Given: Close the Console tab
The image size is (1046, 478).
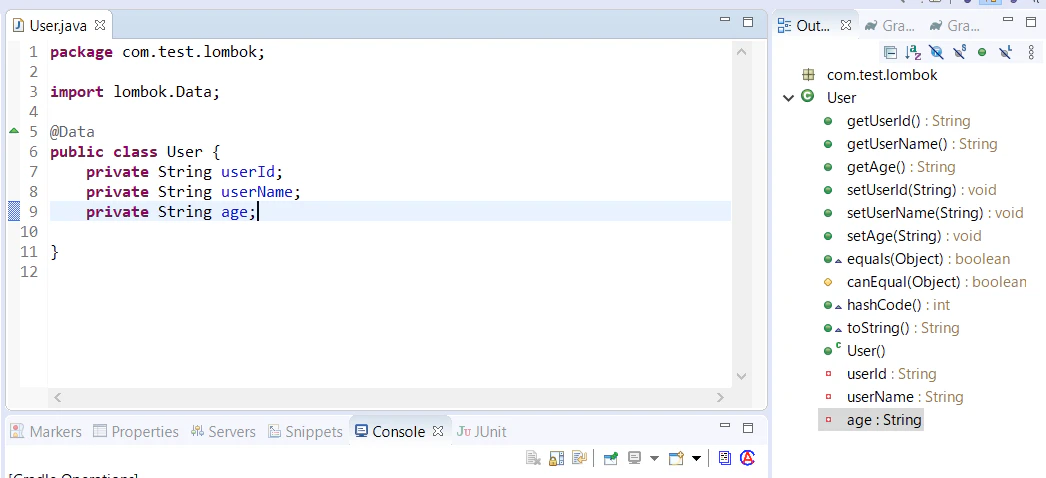Looking at the screenshot, I should 438,431.
